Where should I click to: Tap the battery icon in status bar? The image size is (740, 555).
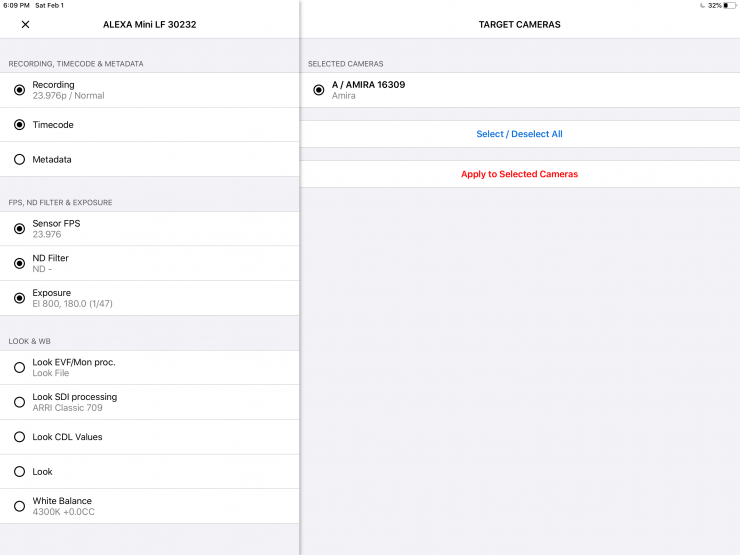point(729,5)
